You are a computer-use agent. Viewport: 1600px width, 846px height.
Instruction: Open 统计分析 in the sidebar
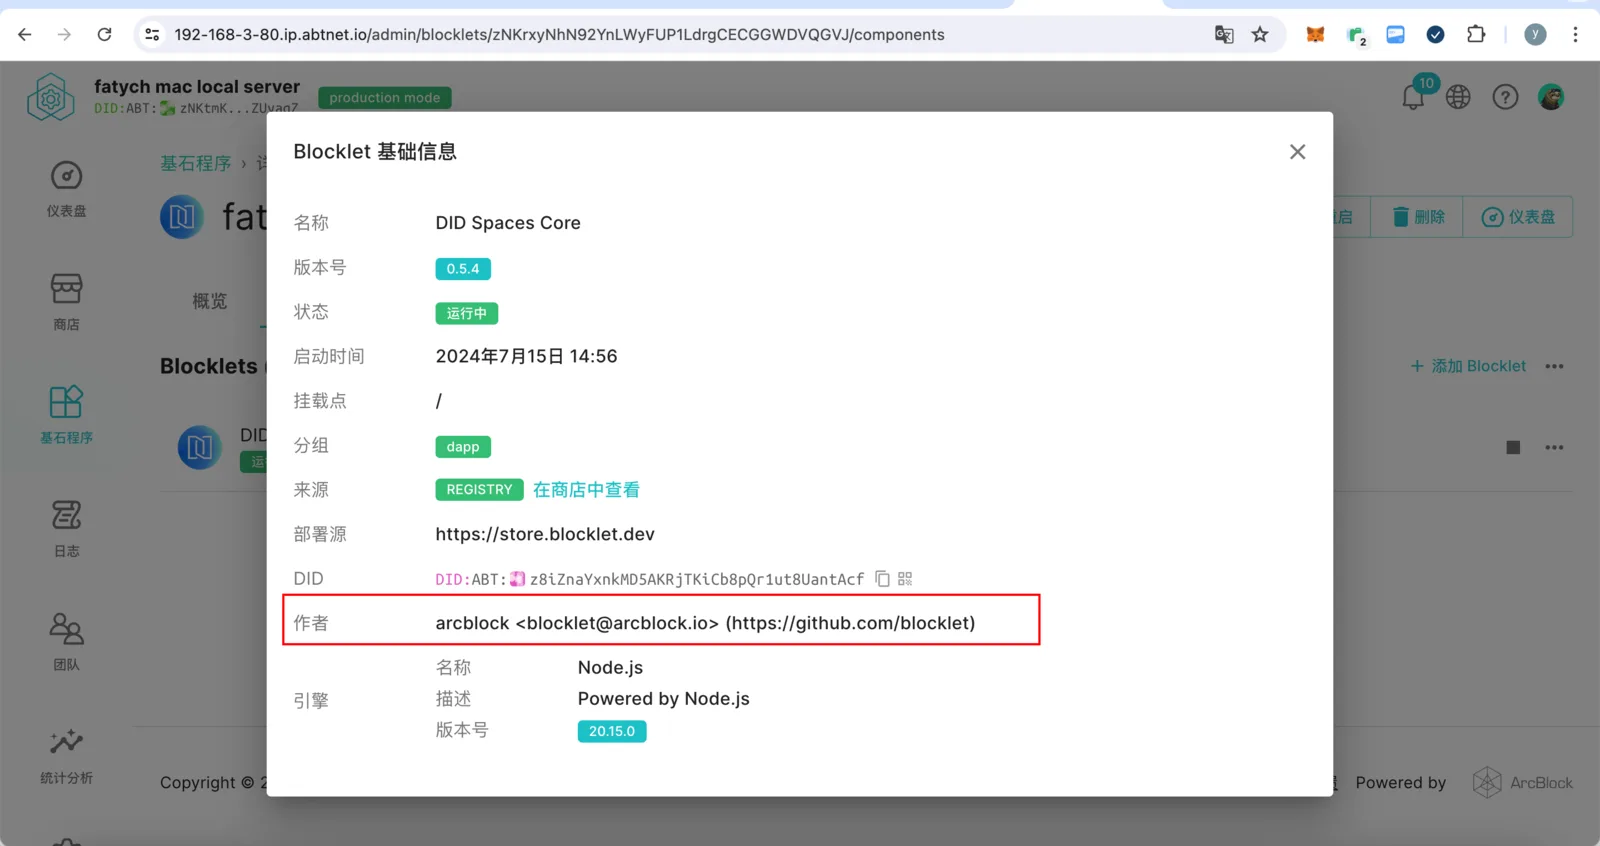pyautogui.click(x=66, y=755)
